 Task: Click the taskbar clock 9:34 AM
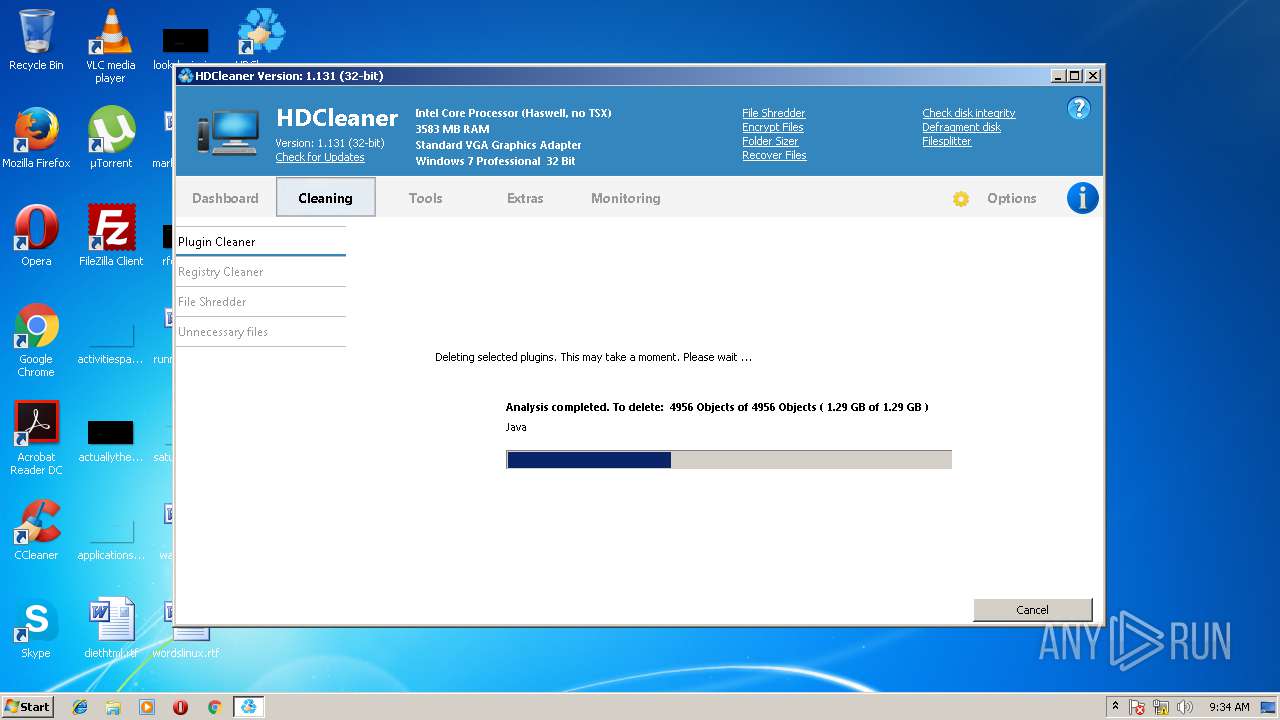pyautogui.click(x=1229, y=707)
